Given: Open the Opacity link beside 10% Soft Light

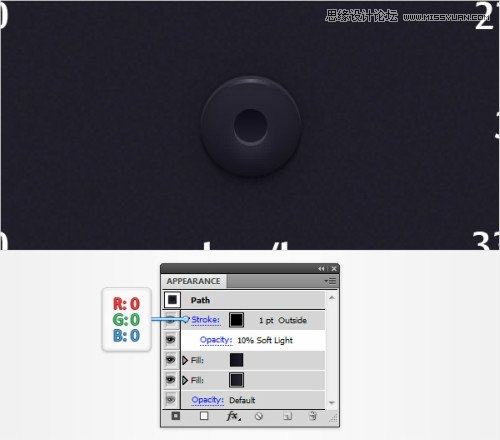Looking at the screenshot, I should click(x=216, y=340).
